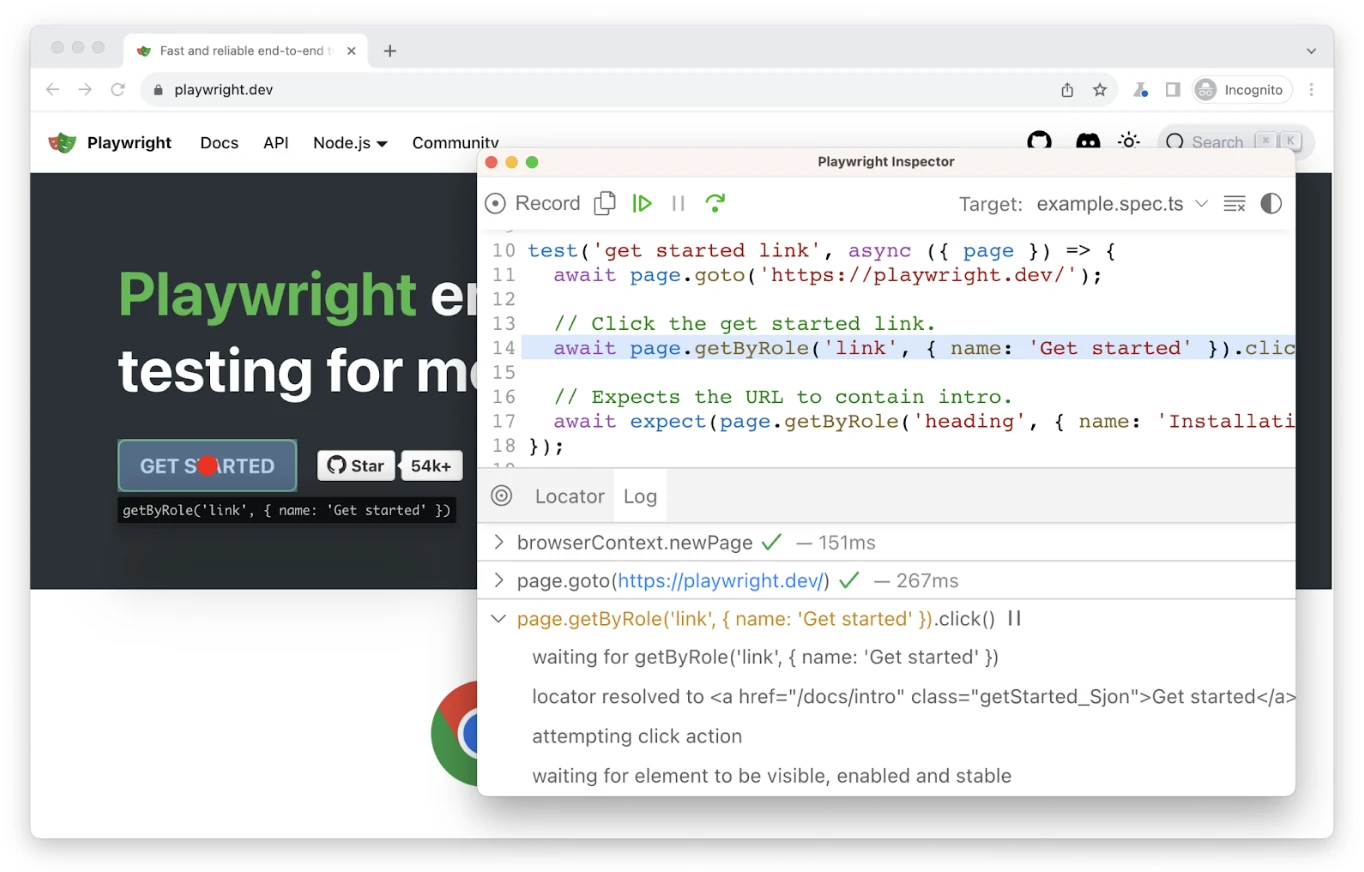
Task: Click the address bar showing playwright.dev
Action: [630, 90]
